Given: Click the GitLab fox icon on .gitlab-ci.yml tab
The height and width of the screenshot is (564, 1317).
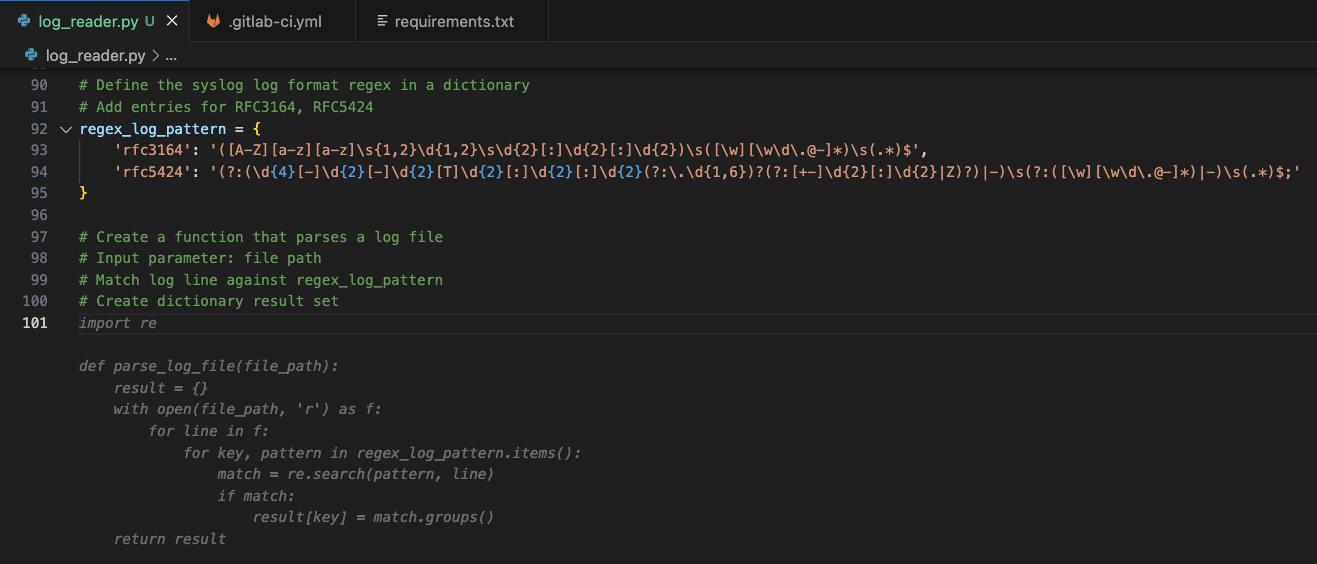Looking at the screenshot, I should point(213,21).
